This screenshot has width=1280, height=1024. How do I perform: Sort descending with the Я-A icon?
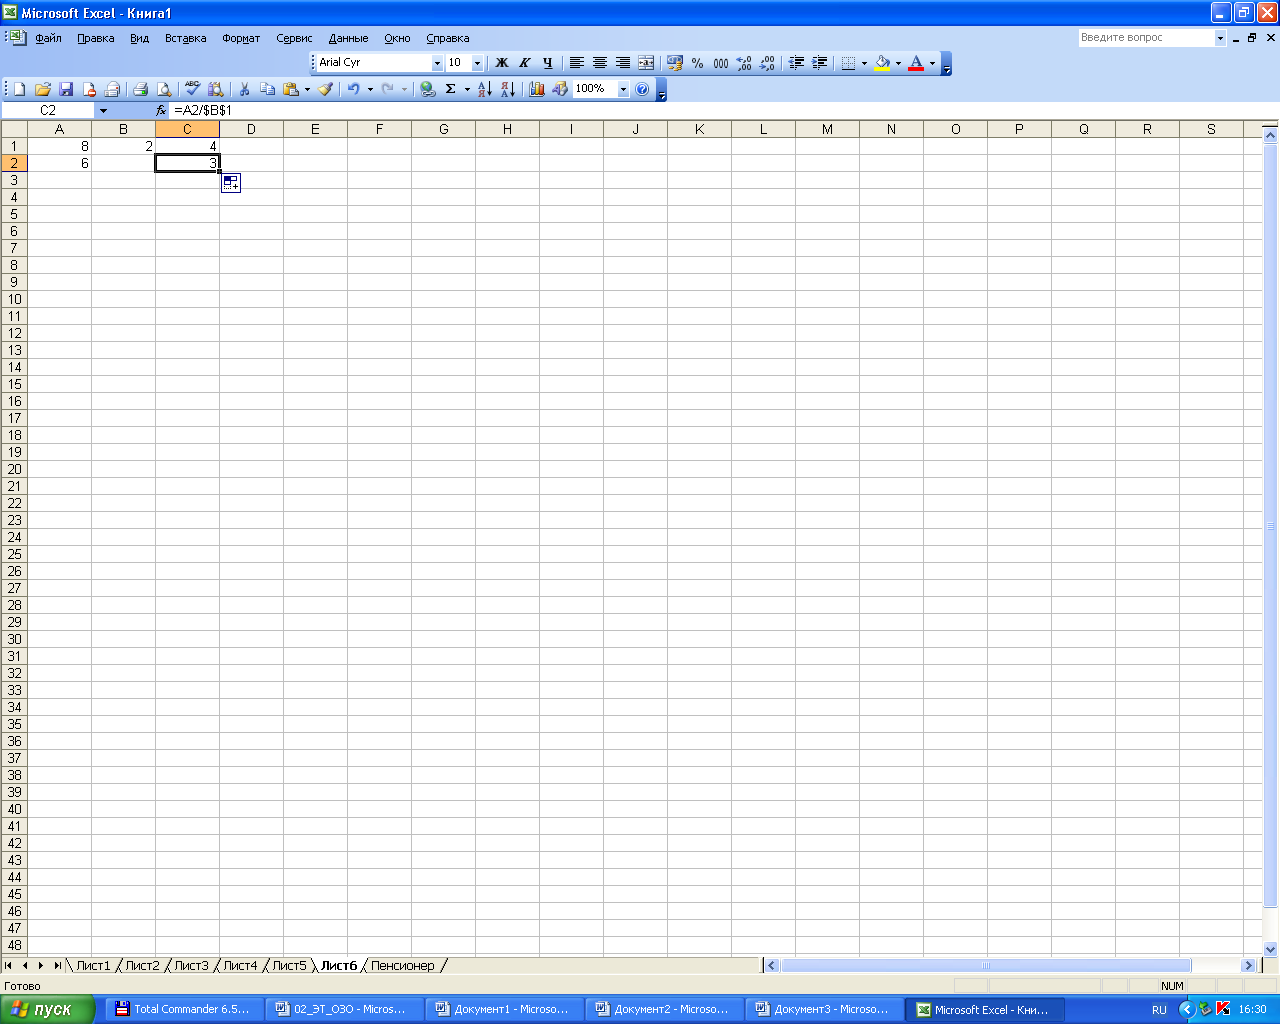(508, 89)
